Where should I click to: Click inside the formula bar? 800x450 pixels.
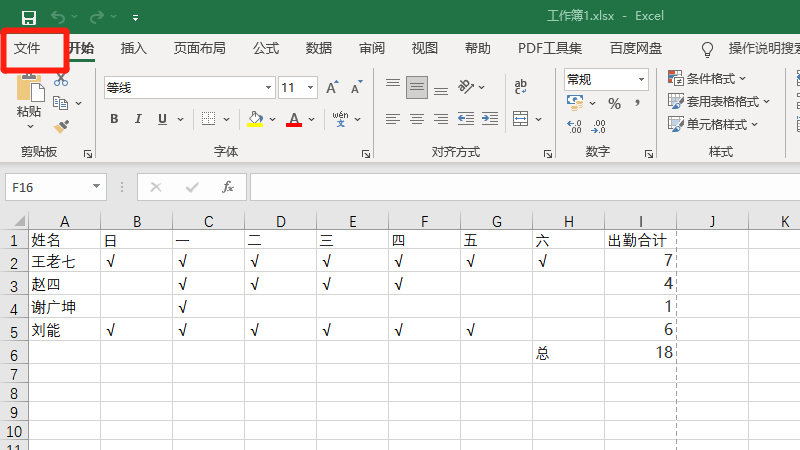525,187
